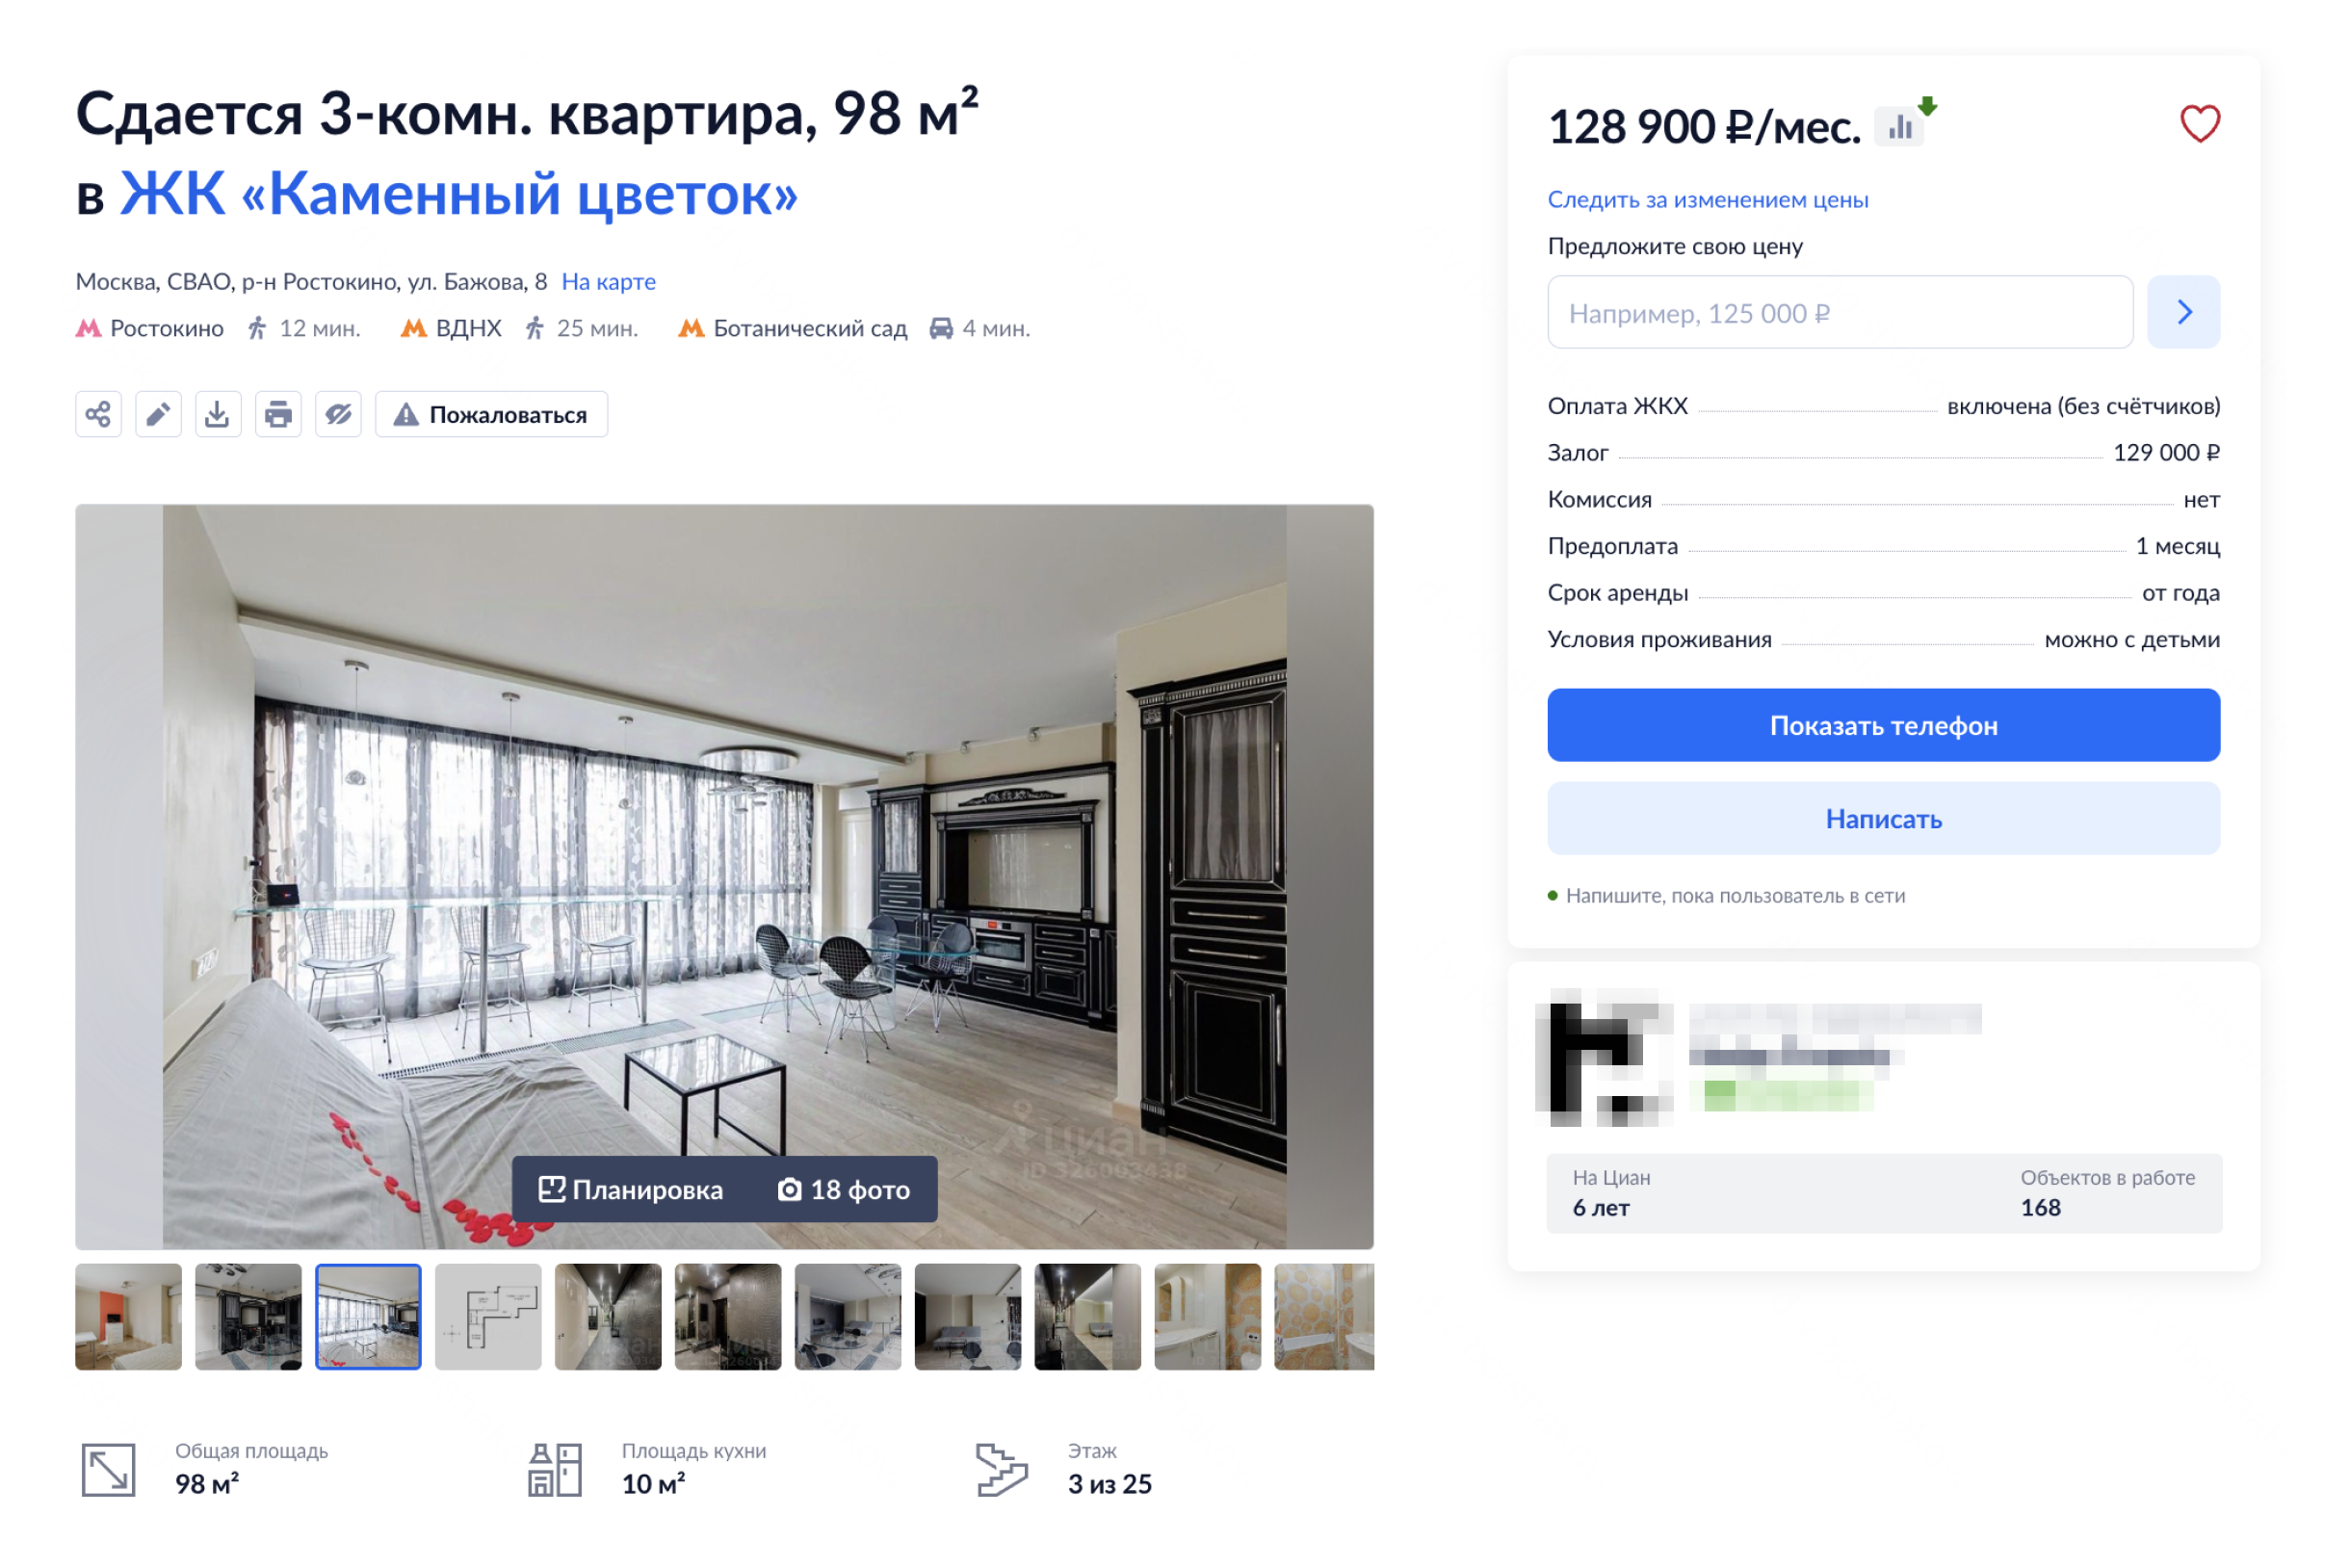Click the Пожаловаться complaint button
The height and width of the screenshot is (1568, 2350).
491,414
